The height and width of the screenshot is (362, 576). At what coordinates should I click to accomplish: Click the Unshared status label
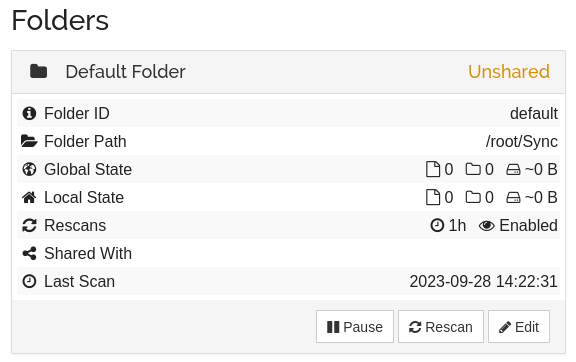coord(509,71)
